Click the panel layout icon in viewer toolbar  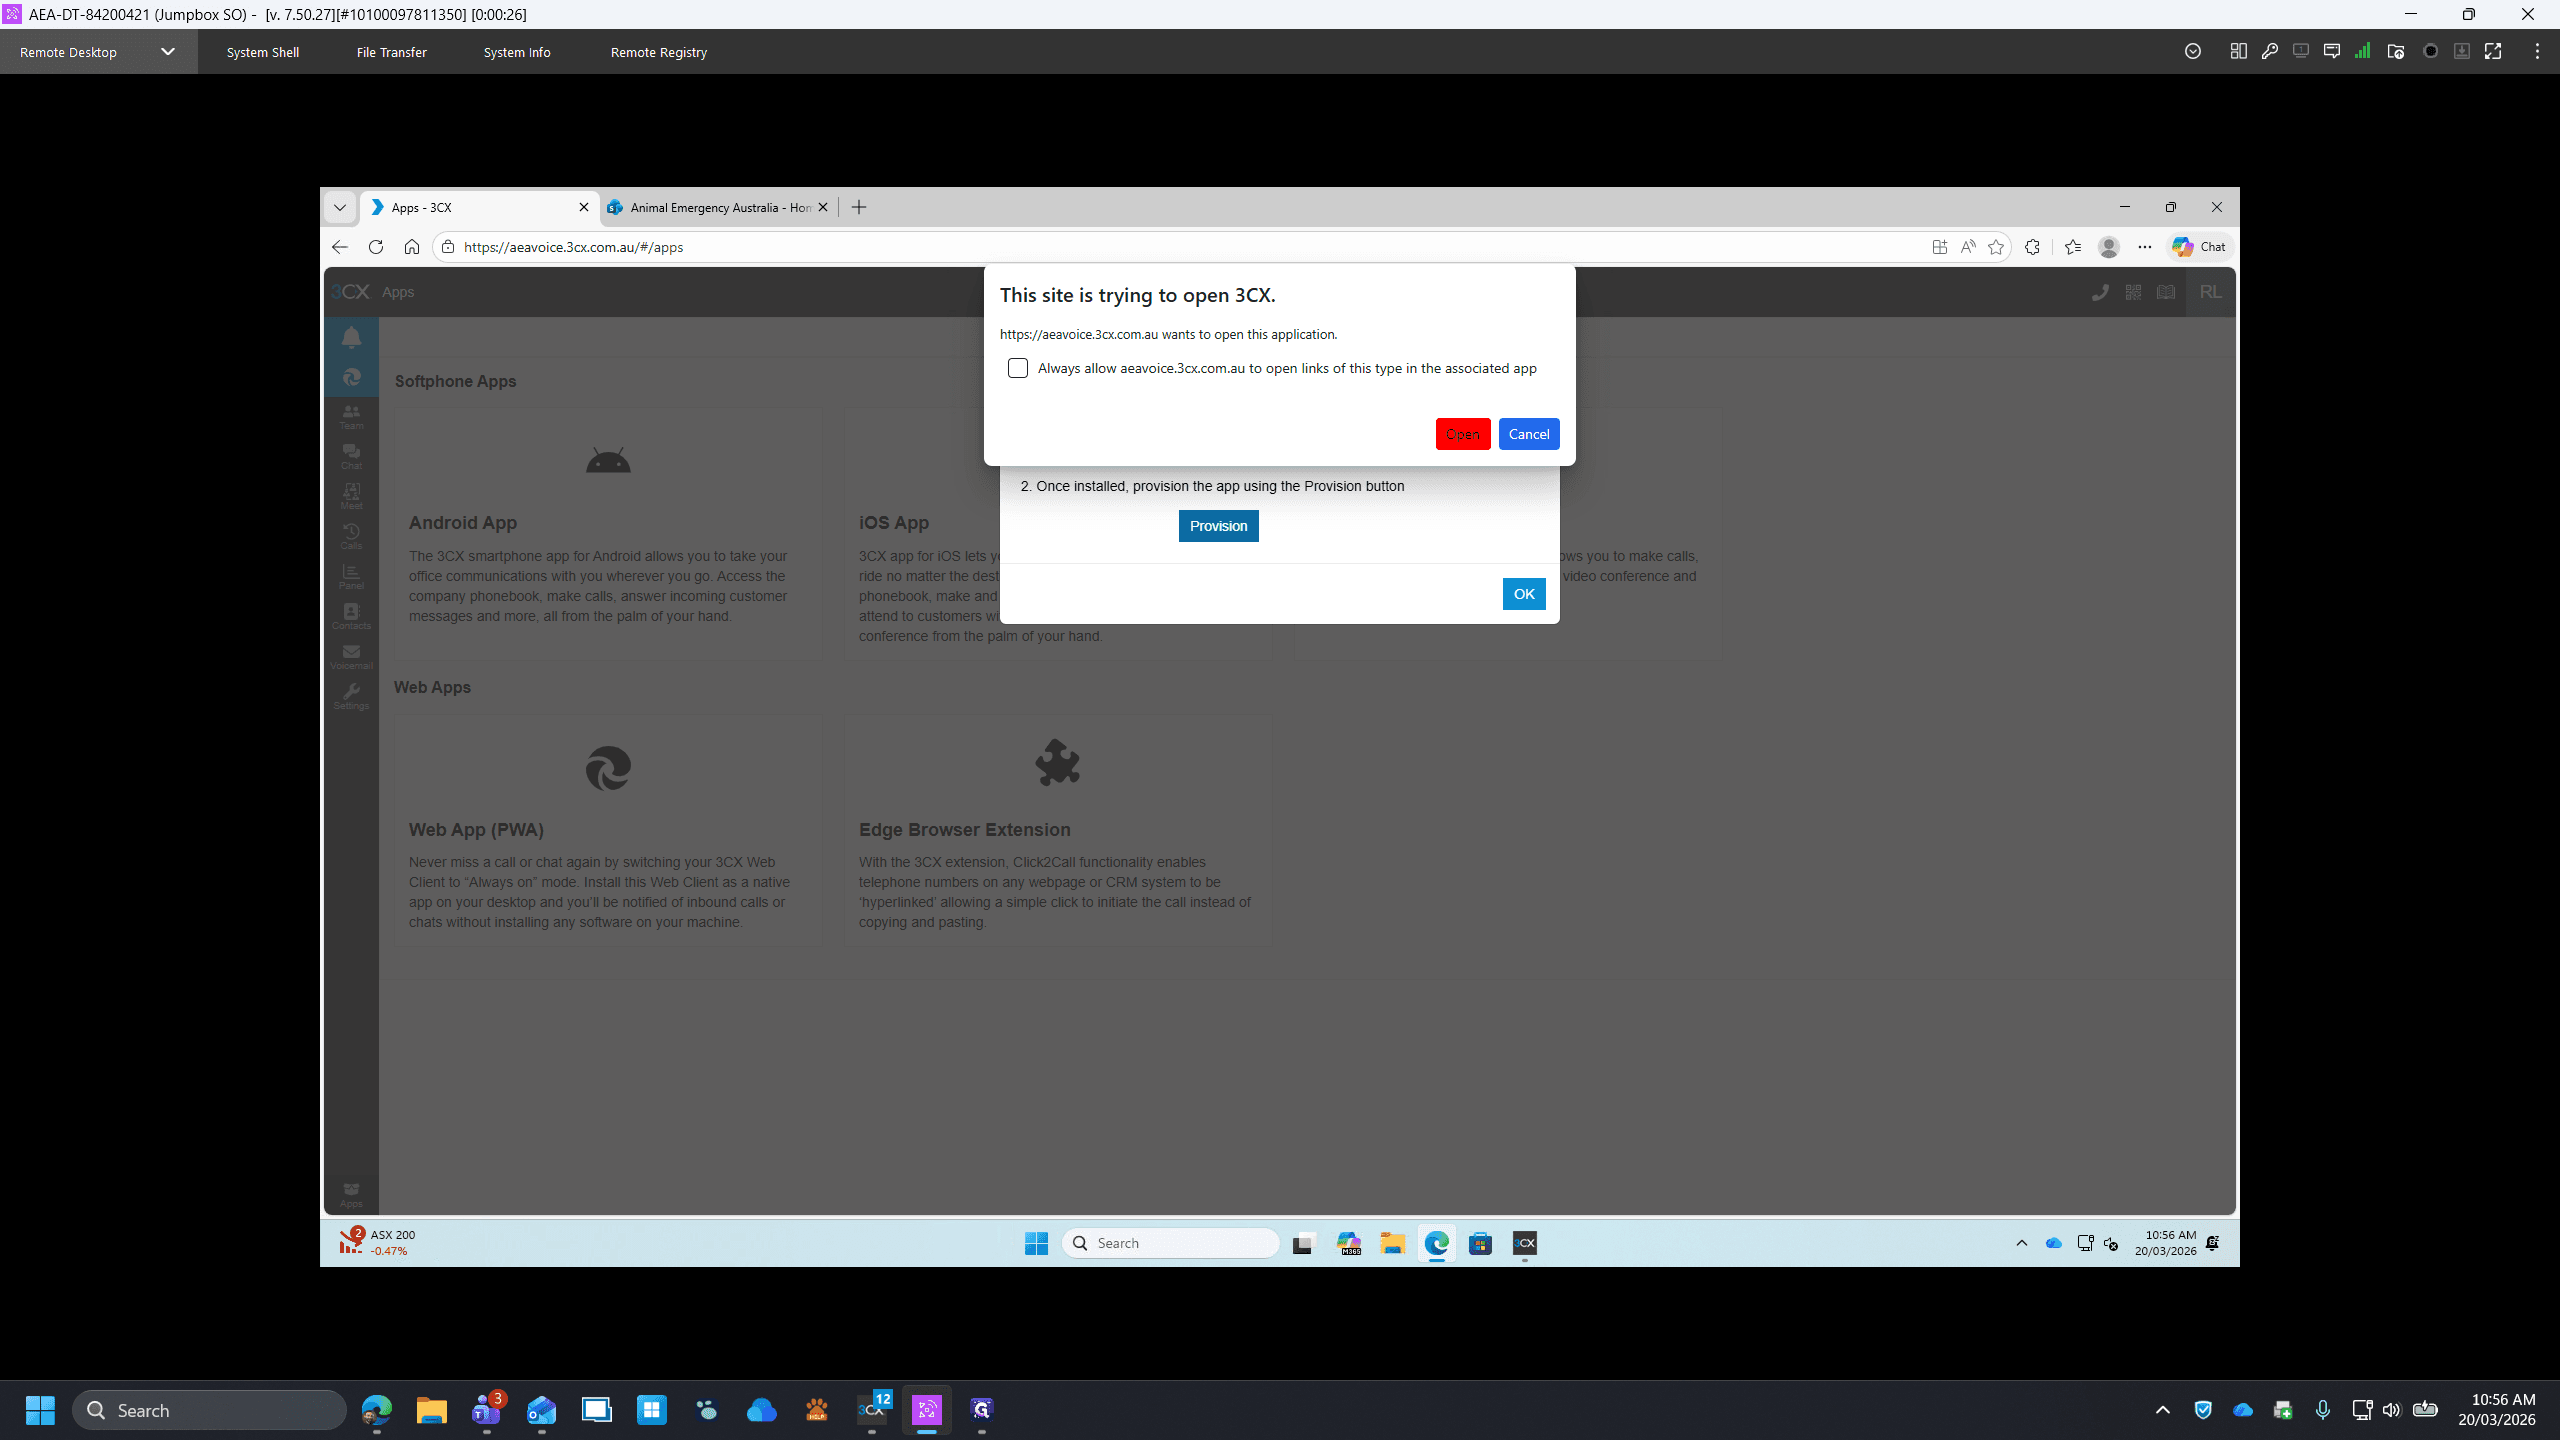coord(2238,51)
